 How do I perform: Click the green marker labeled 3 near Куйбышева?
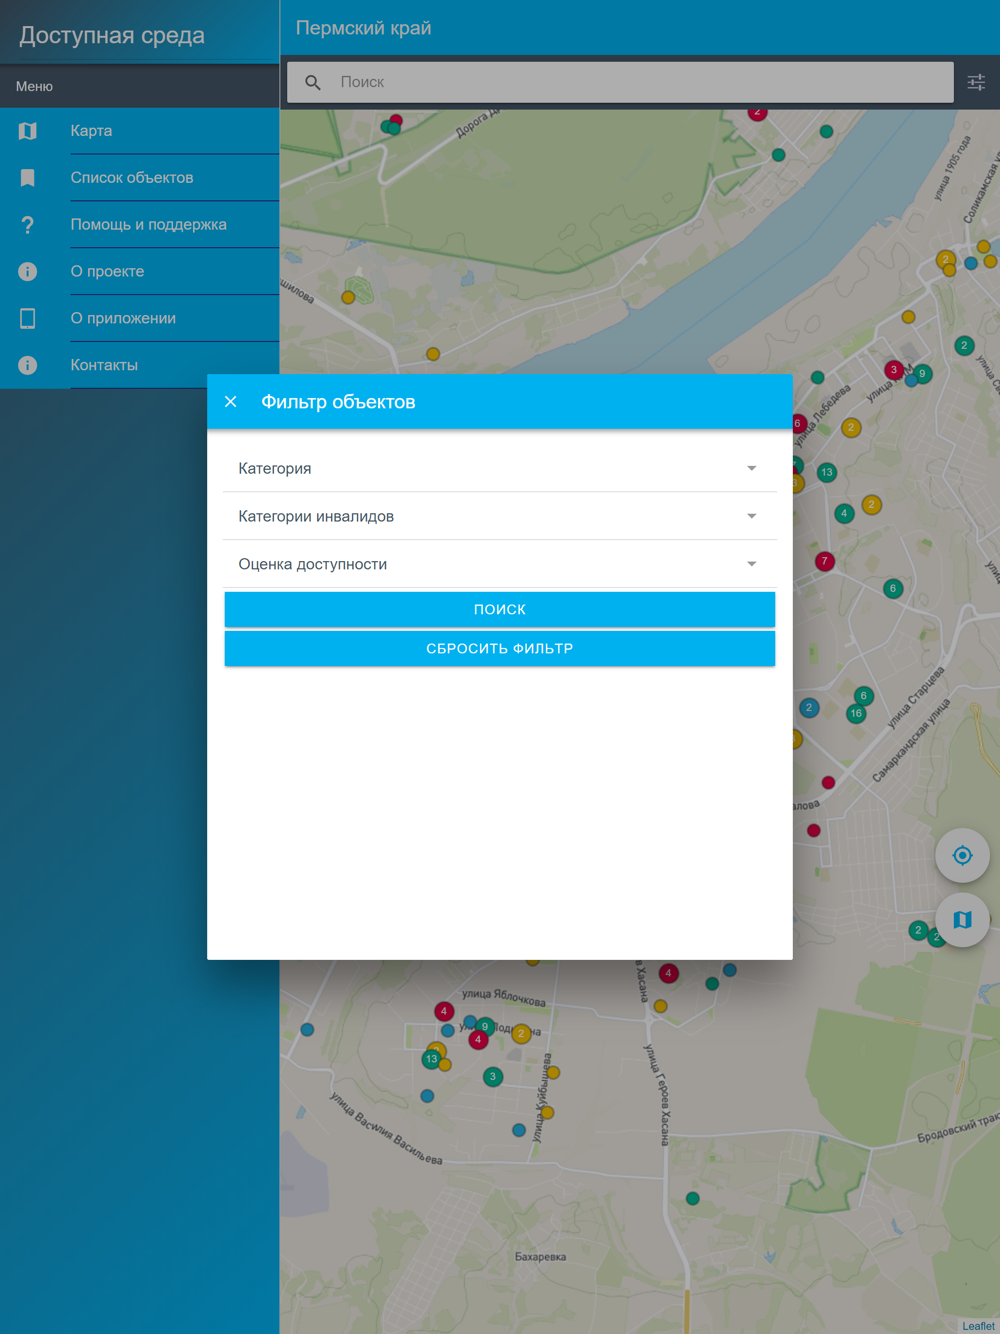click(x=492, y=1077)
